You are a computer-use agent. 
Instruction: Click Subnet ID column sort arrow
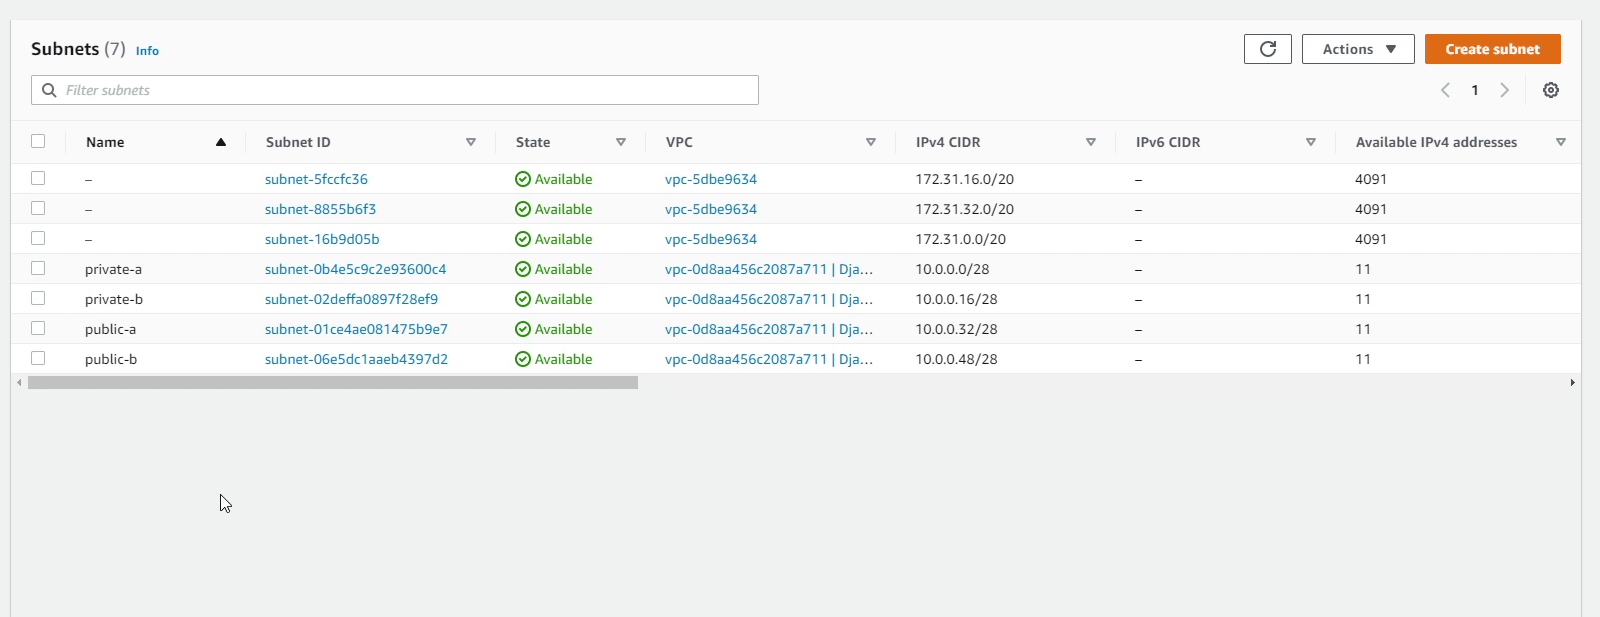pos(470,142)
